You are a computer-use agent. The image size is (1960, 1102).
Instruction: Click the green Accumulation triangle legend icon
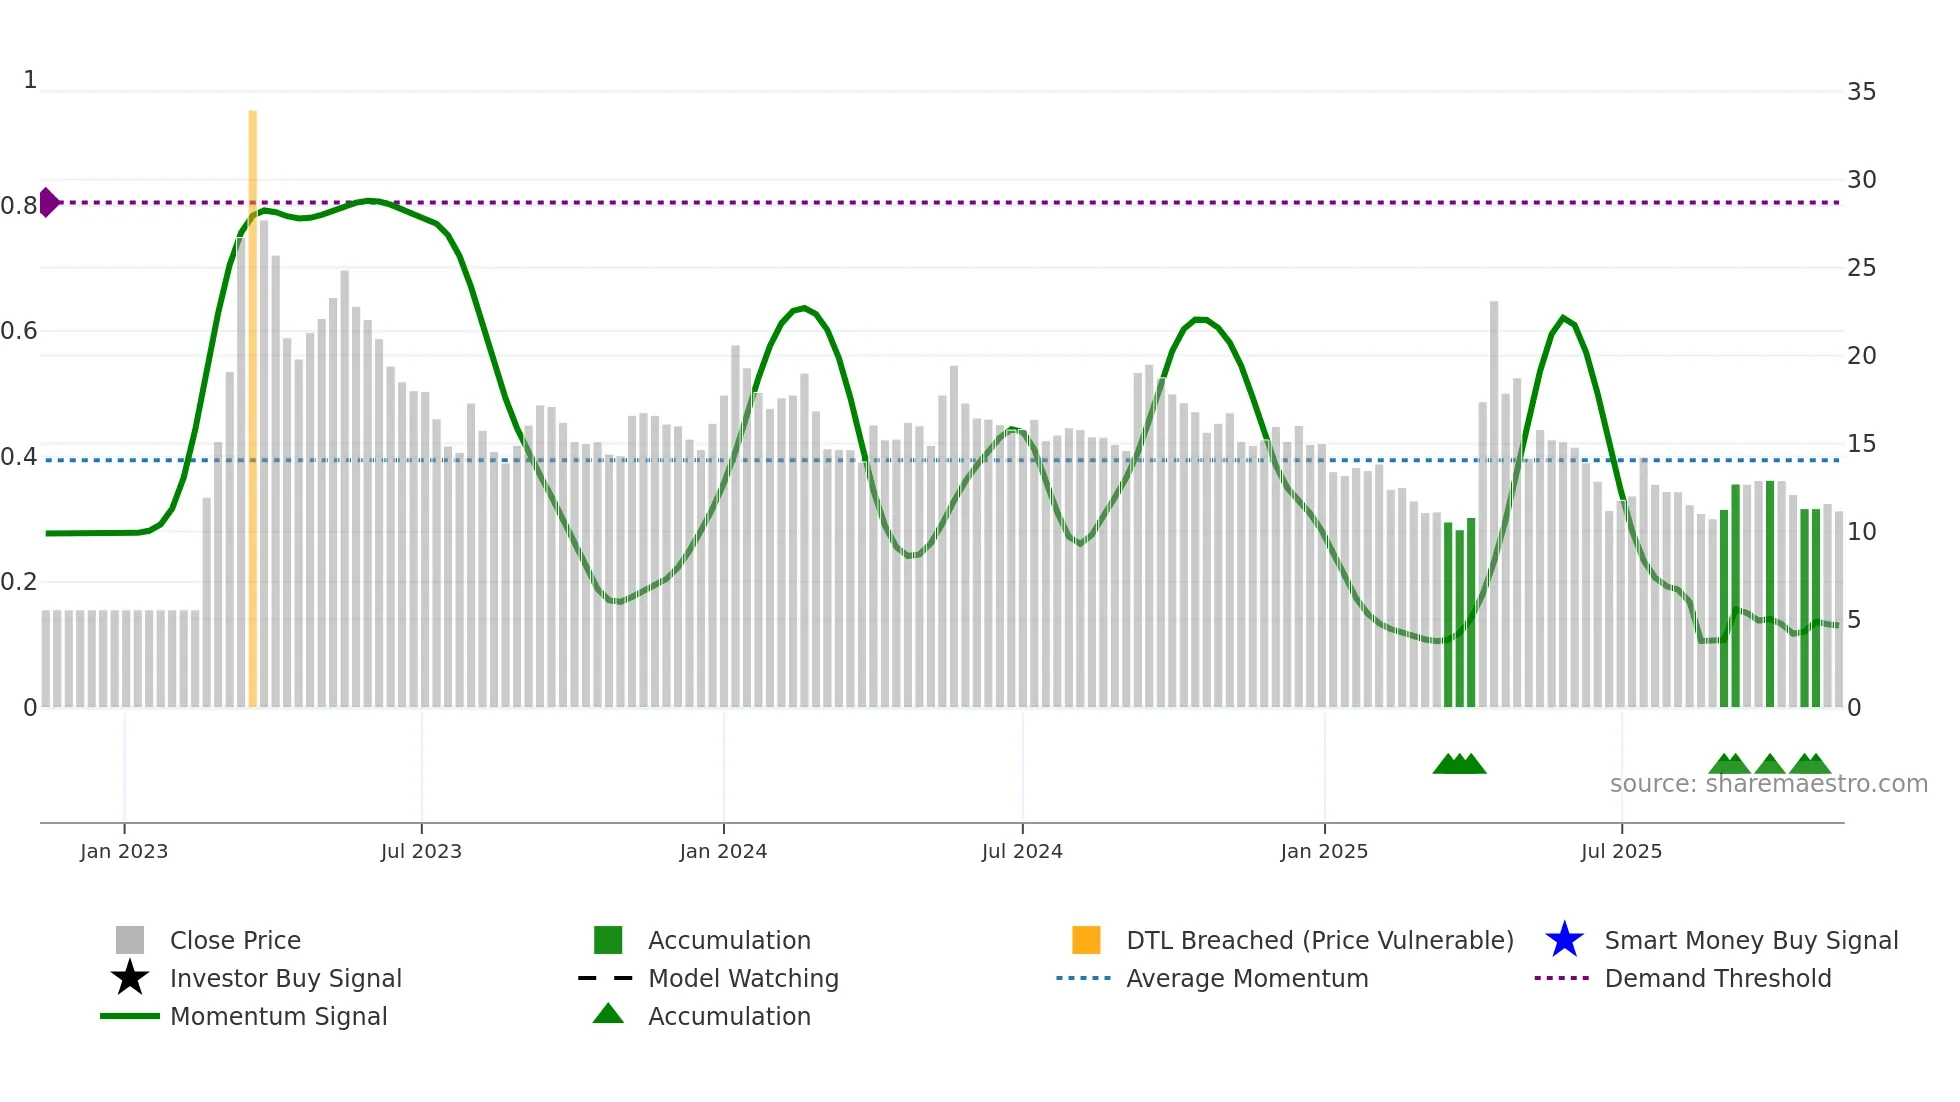(608, 1014)
